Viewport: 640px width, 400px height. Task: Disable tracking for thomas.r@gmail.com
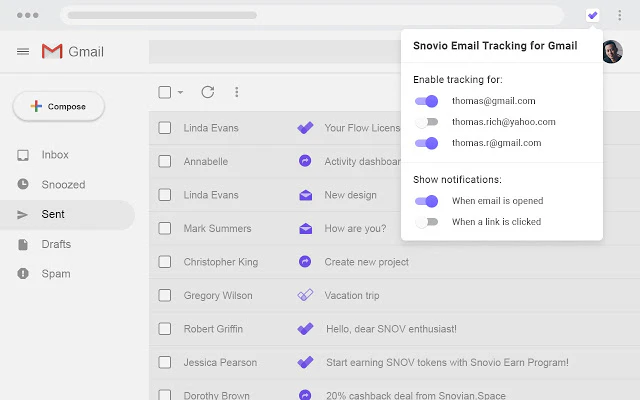point(426,143)
